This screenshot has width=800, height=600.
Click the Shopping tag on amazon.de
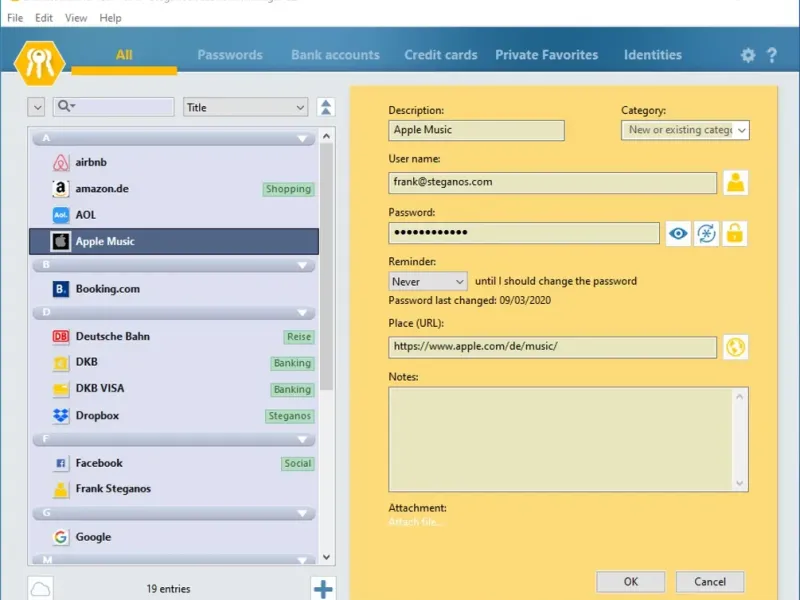tap(288, 189)
